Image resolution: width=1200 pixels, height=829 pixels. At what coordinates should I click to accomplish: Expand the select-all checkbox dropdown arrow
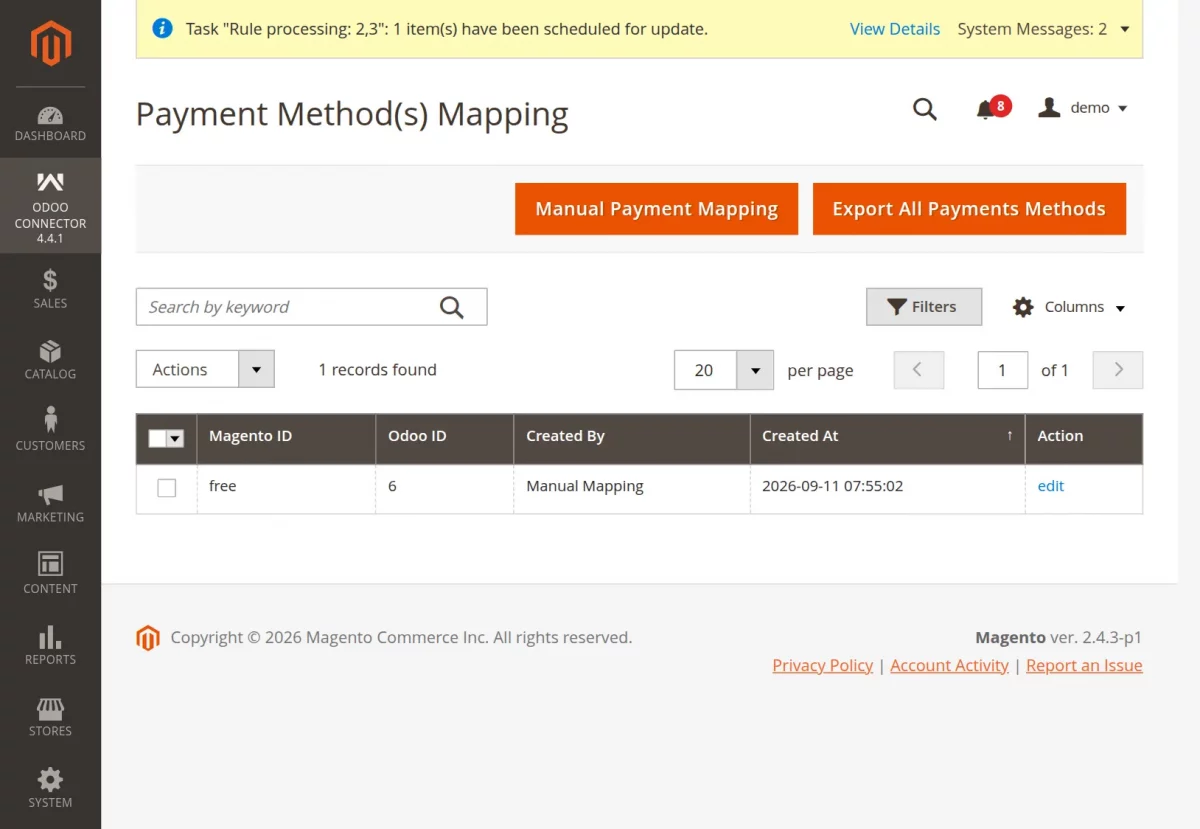tap(176, 438)
